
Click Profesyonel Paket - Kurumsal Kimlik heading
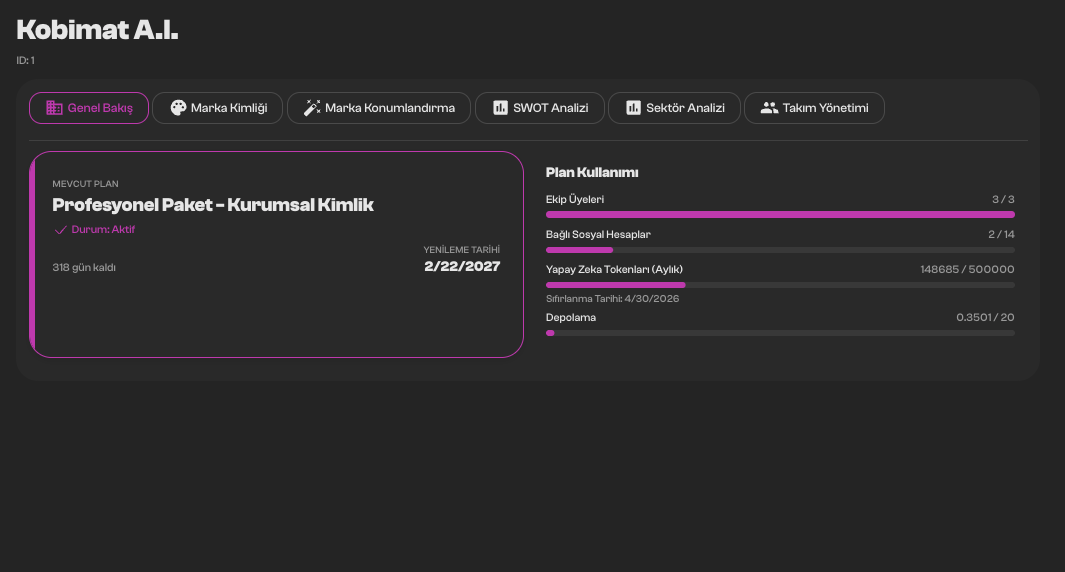(213, 205)
